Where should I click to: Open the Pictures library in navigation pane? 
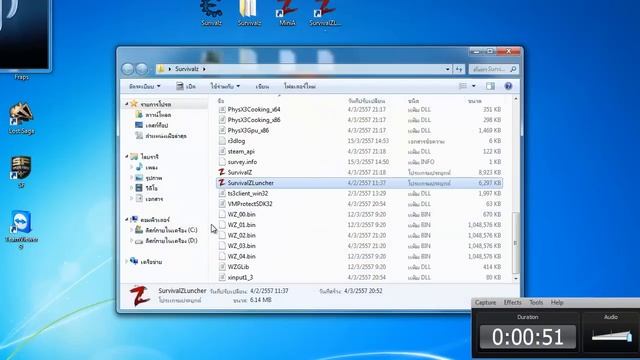[x=149, y=178]
